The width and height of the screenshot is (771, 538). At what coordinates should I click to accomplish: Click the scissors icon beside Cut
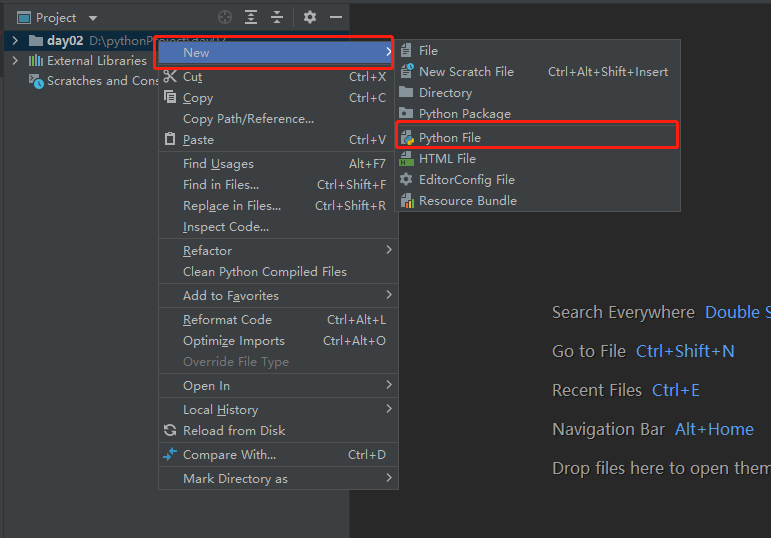tap(169, 77)
